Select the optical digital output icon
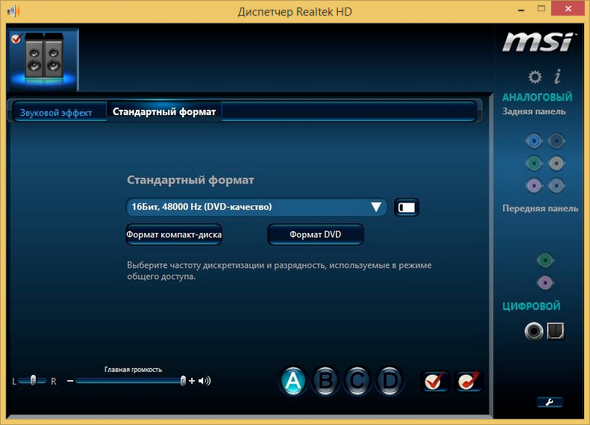The image size is (590, 425). tap(555, 331)
